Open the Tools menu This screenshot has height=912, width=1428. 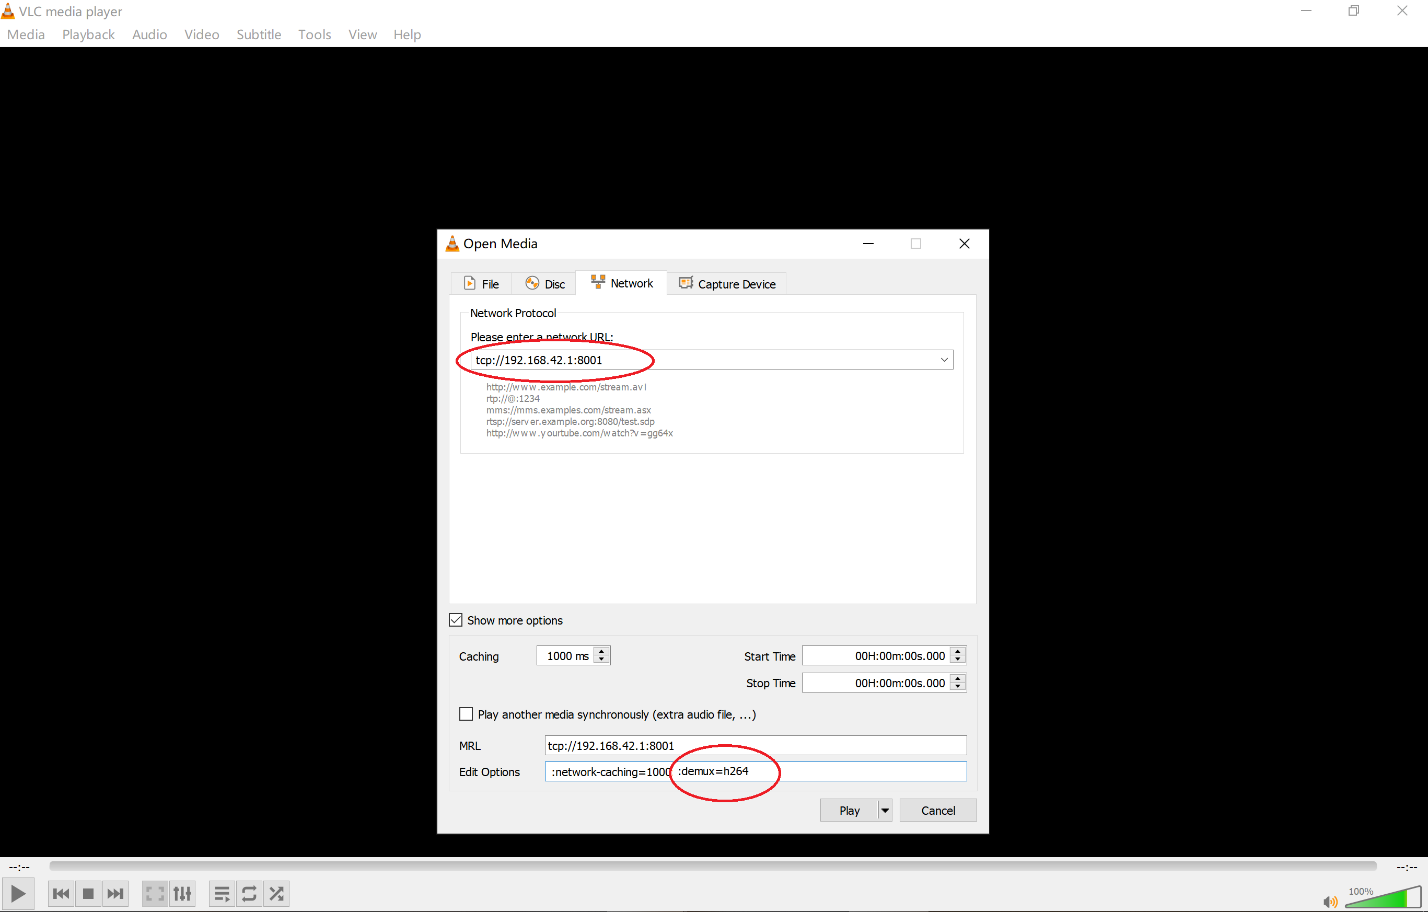314,34
